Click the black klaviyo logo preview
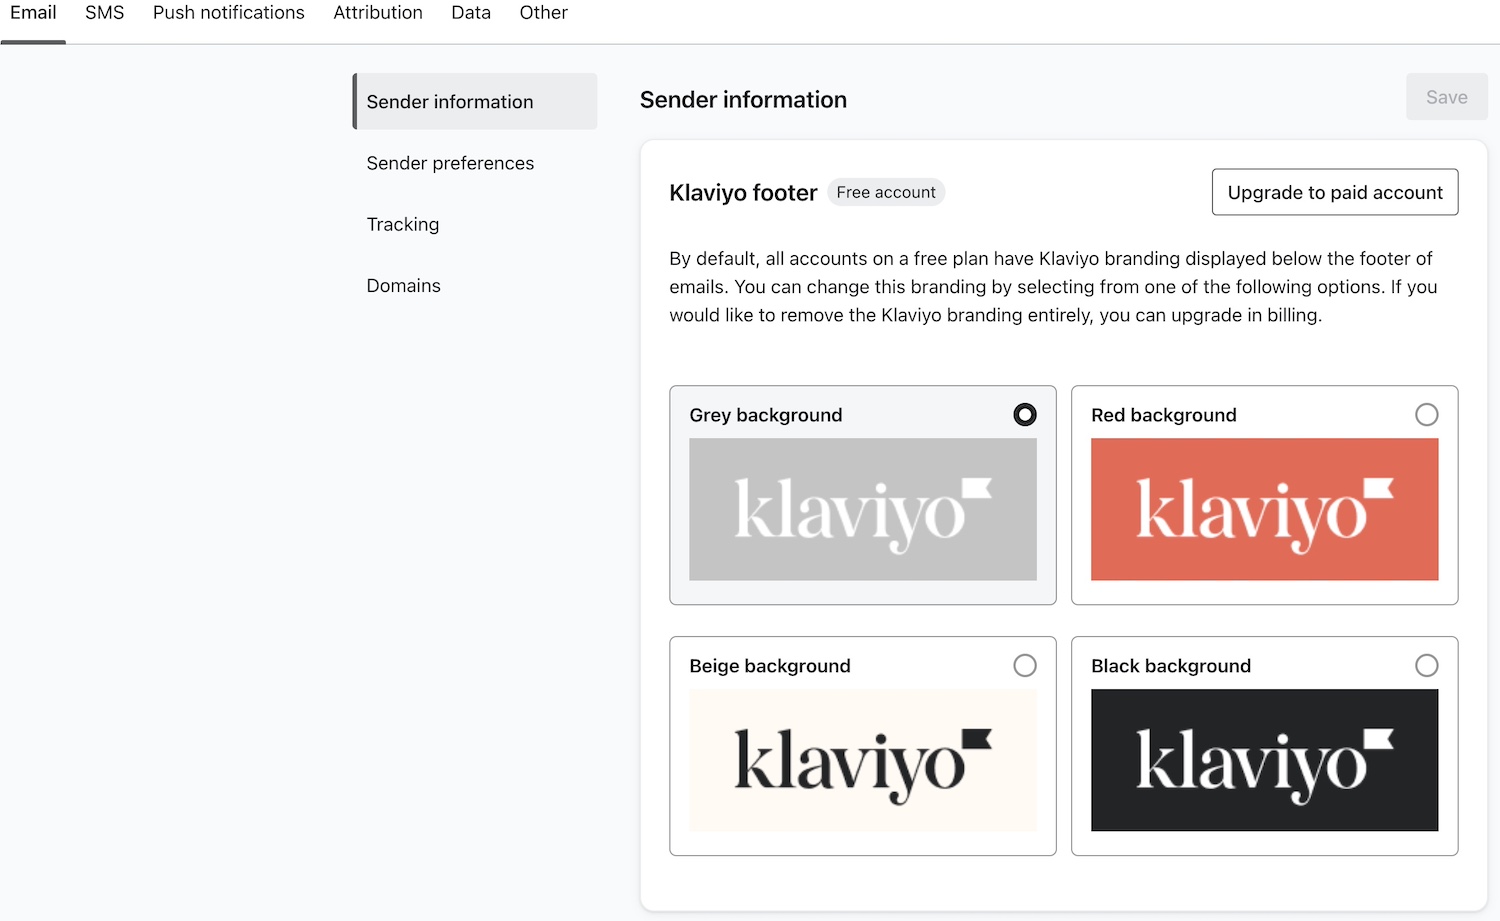The height and width of the screenshot is (921, 1500). tap(1264, 761)
